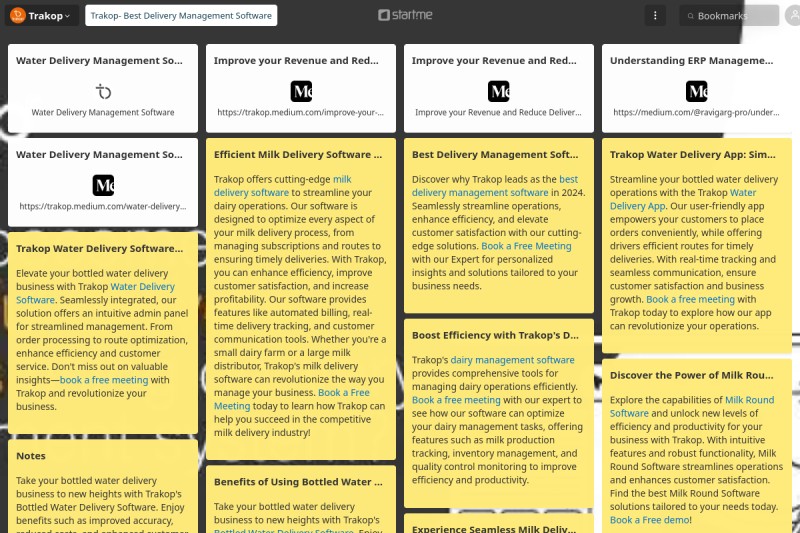This screenshot has height=533, width=800.
Task: Open the Trakop account dropdown
Action: pos(42,16)
